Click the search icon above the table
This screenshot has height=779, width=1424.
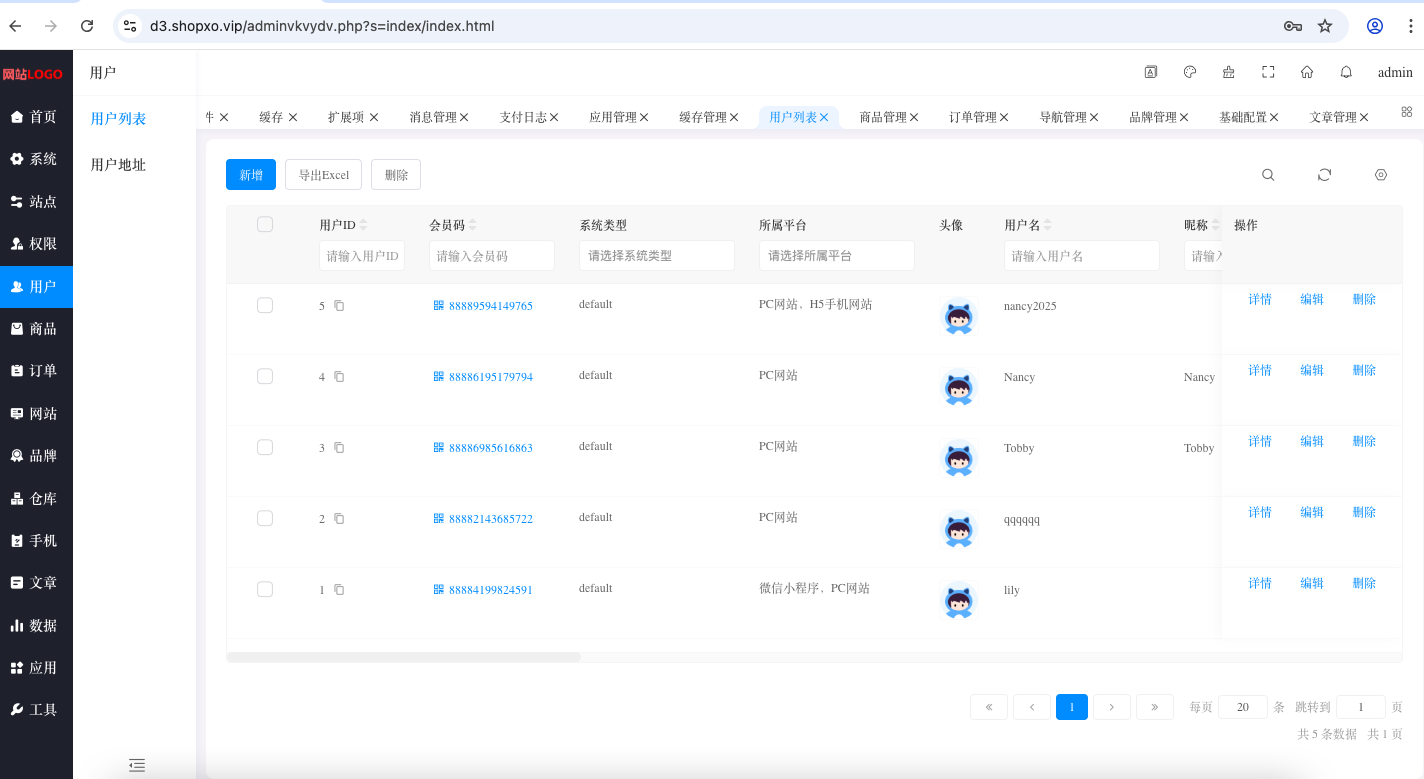(x=1268, y=175)
